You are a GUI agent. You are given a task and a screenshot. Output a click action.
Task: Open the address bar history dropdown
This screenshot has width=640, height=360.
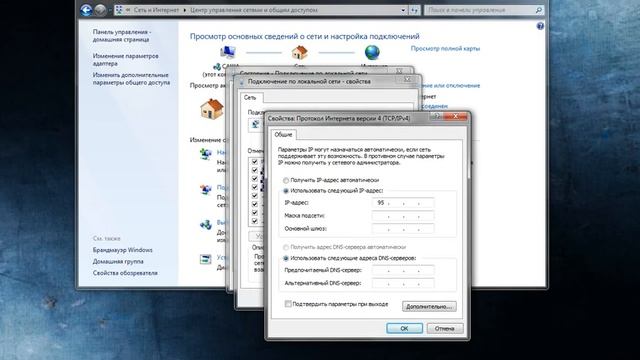(x=403, y=10)
